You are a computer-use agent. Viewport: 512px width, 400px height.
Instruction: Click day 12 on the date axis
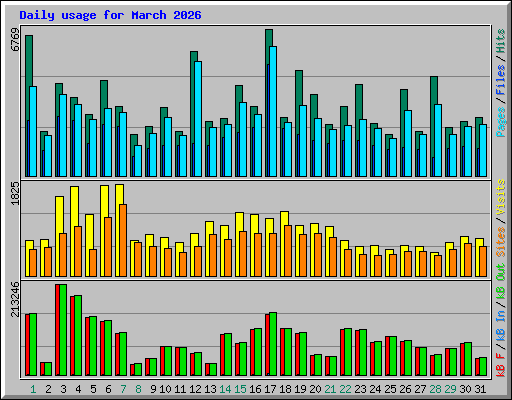[195, 389]
